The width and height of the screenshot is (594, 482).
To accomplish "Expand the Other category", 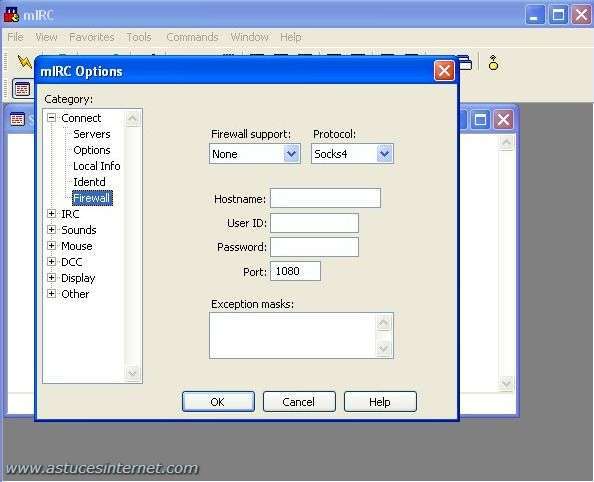I will tap(52, 294).
